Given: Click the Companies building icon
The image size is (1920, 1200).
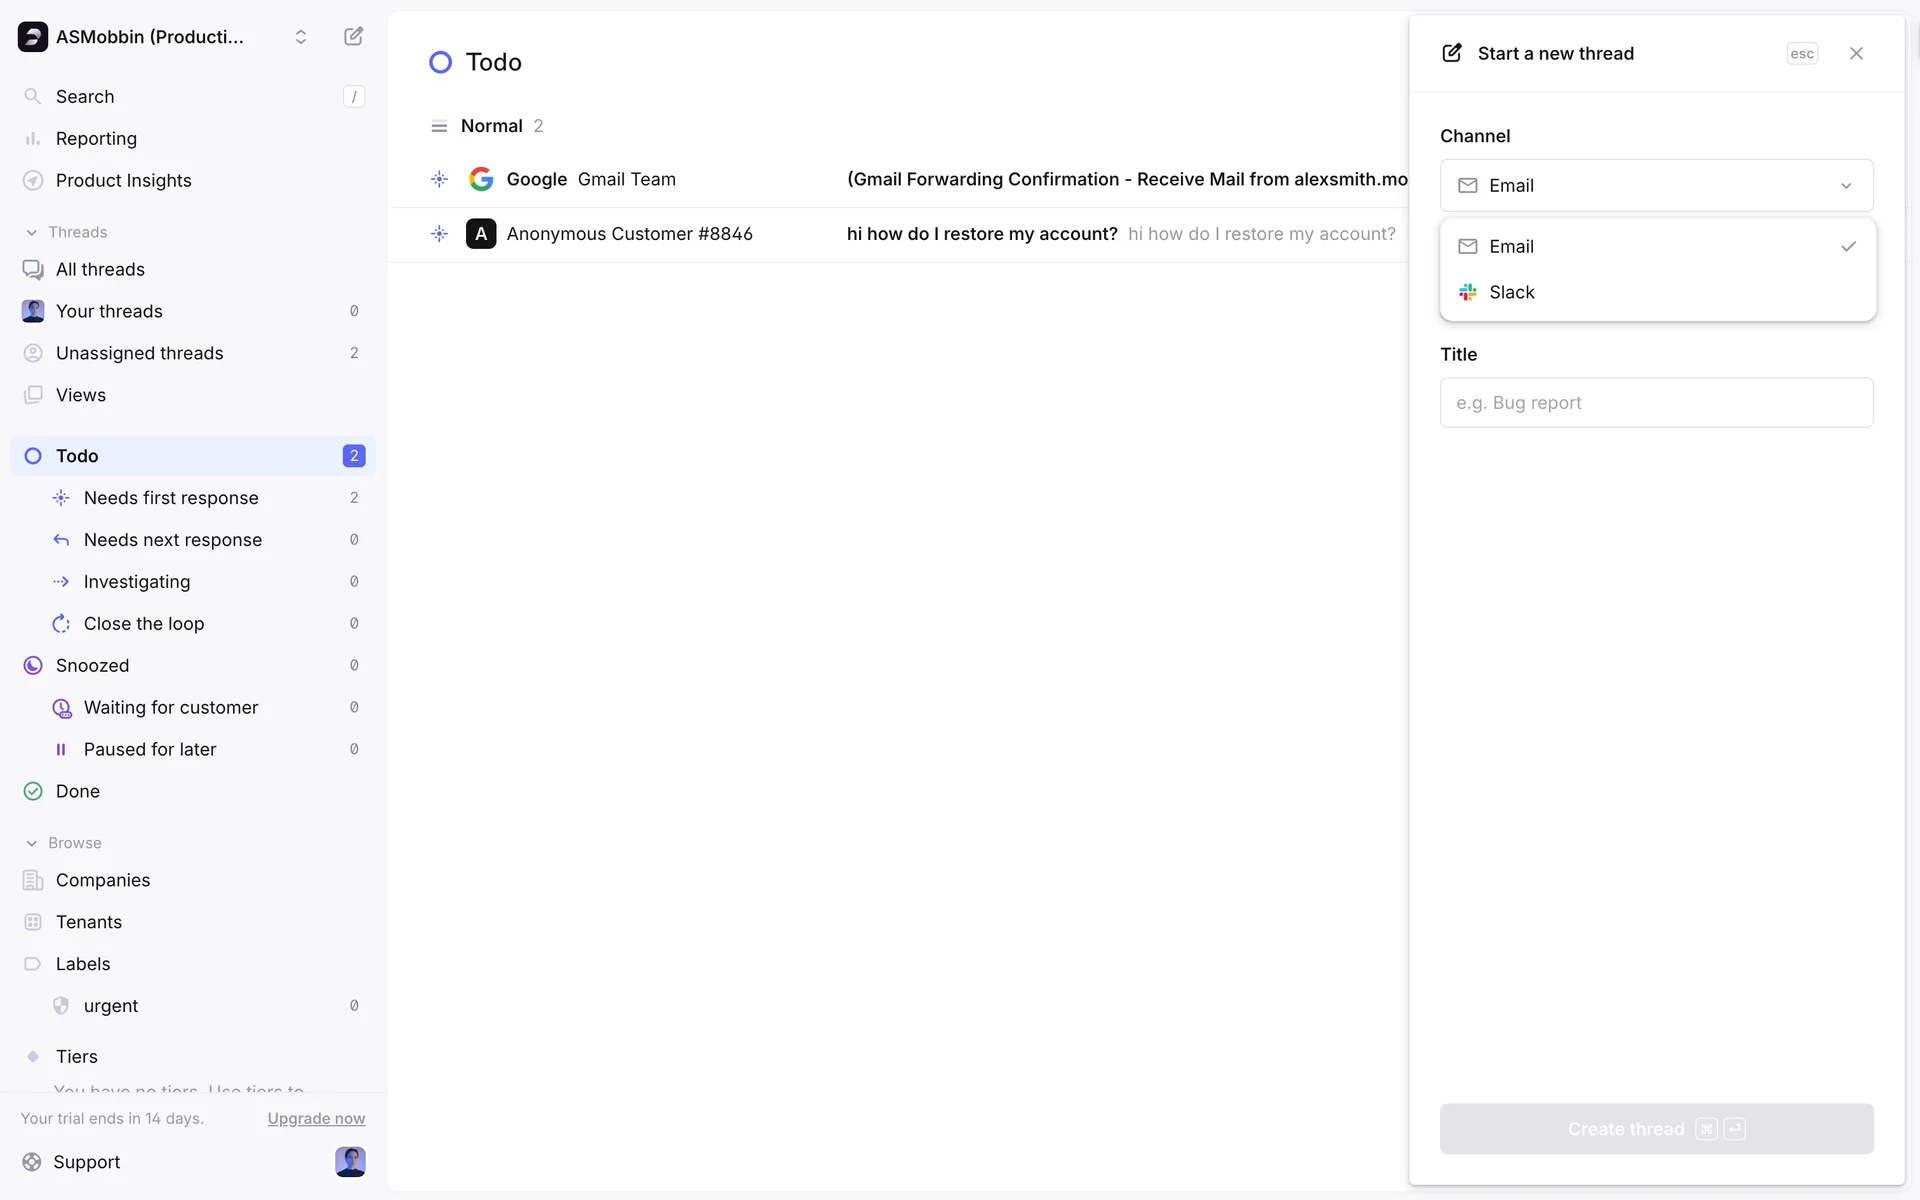Looking at the screenshot, I should pyautogui.click(x=33, y=881).
